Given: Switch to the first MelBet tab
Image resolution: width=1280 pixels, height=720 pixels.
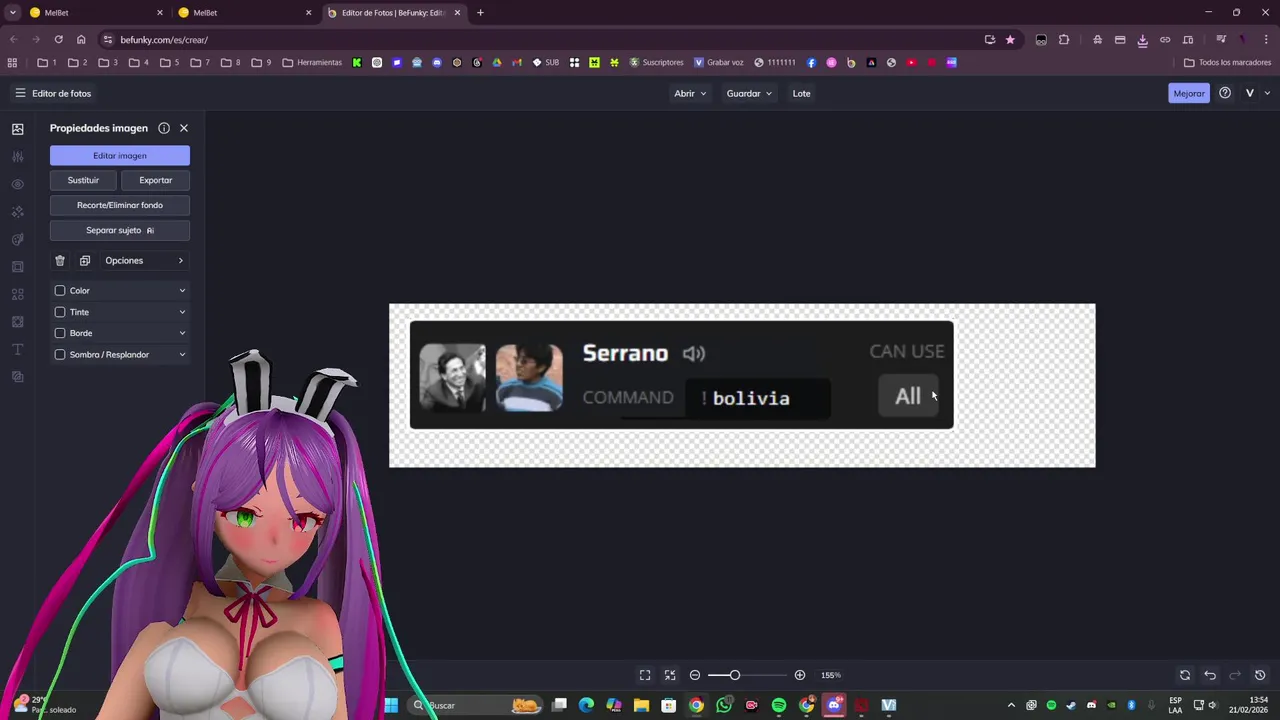Looking at the screenshot, I should tap(95, 13).
